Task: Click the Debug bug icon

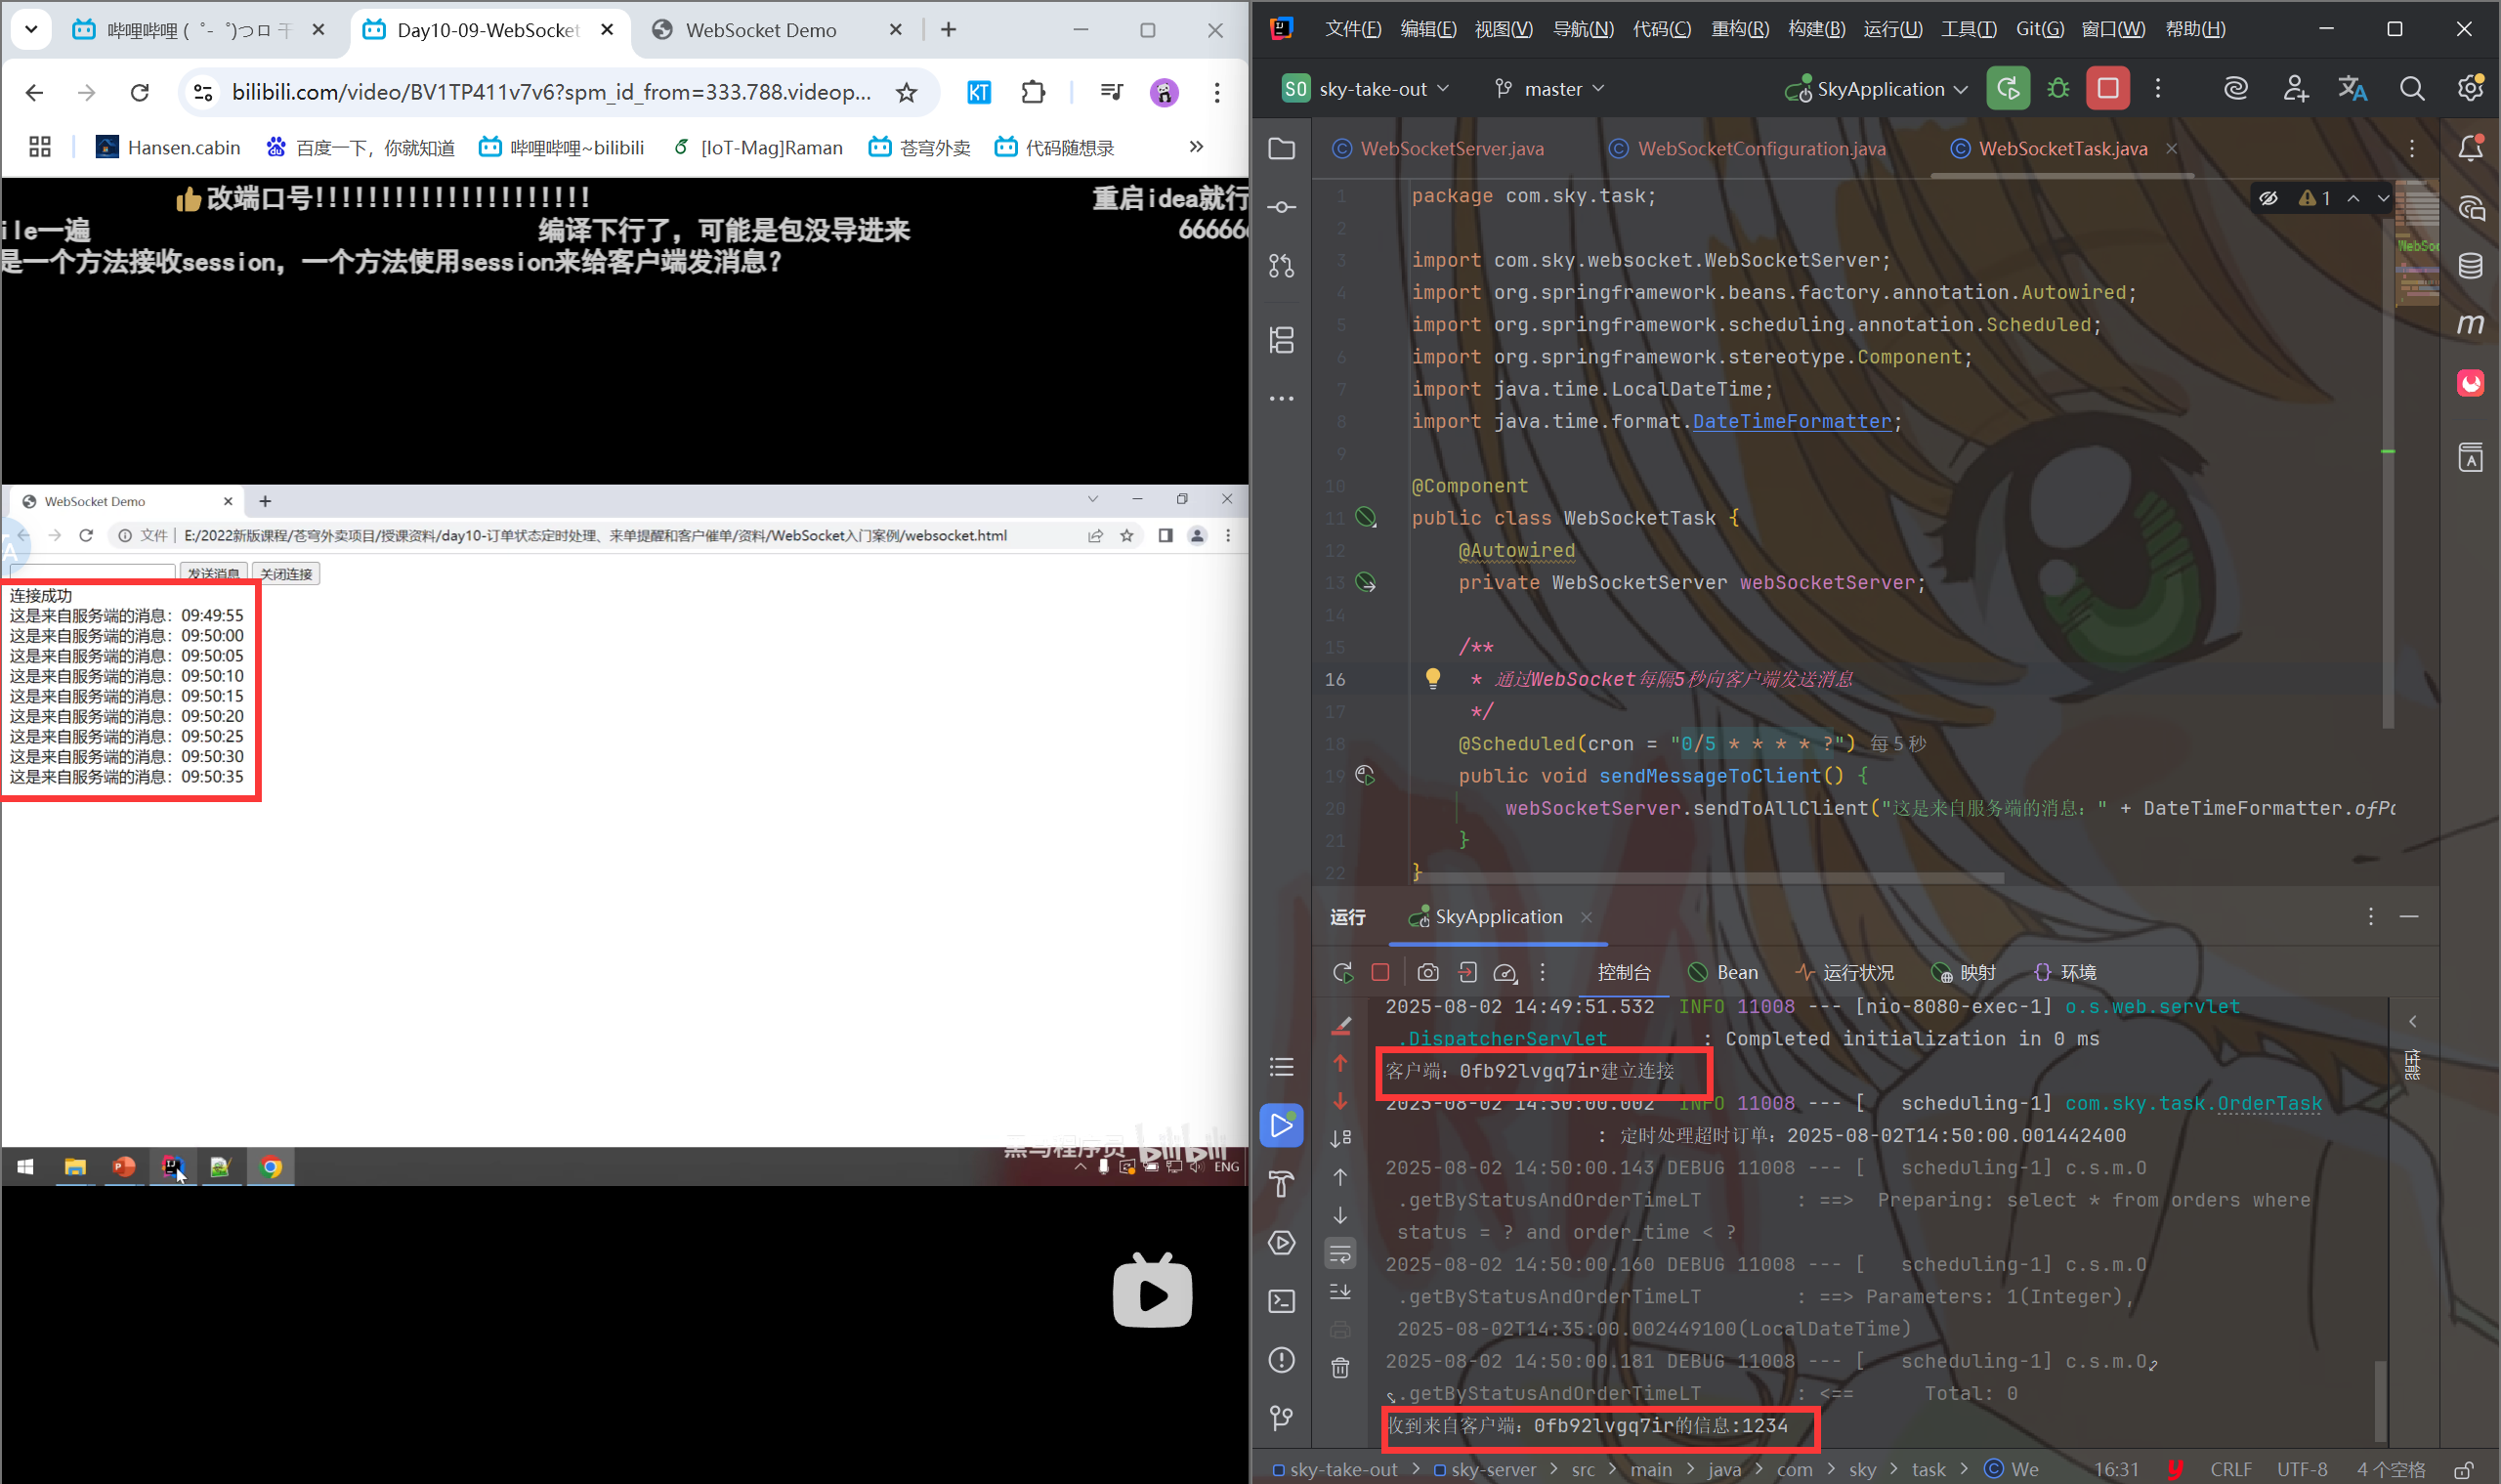Action: coord(2058,89)
